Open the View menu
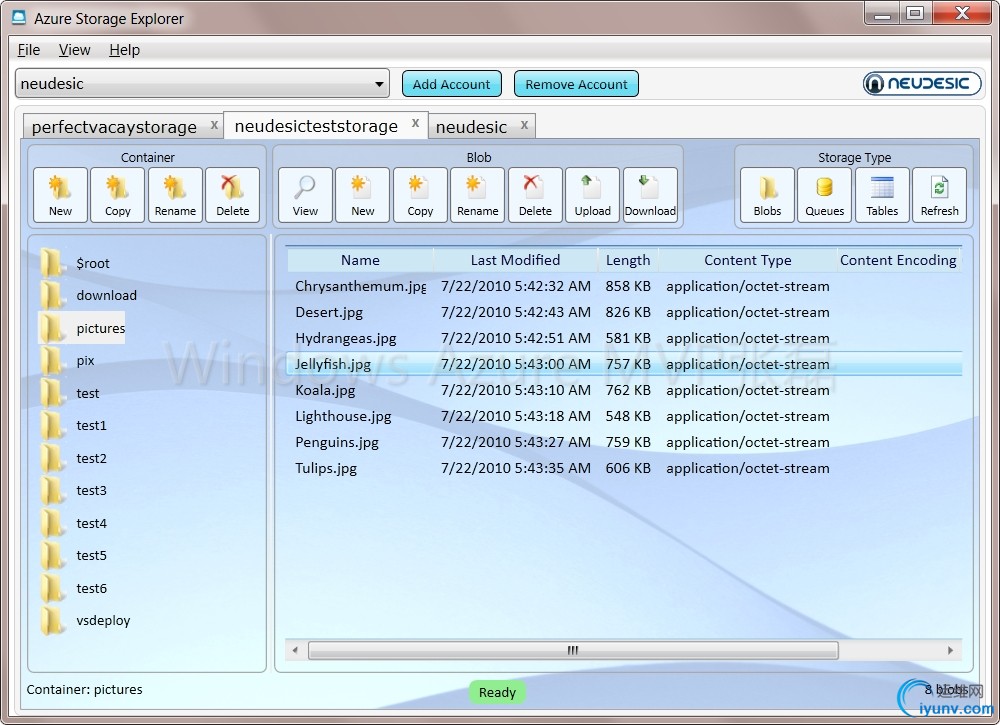This screenshot has height=725, width=1000. point(75,50)
